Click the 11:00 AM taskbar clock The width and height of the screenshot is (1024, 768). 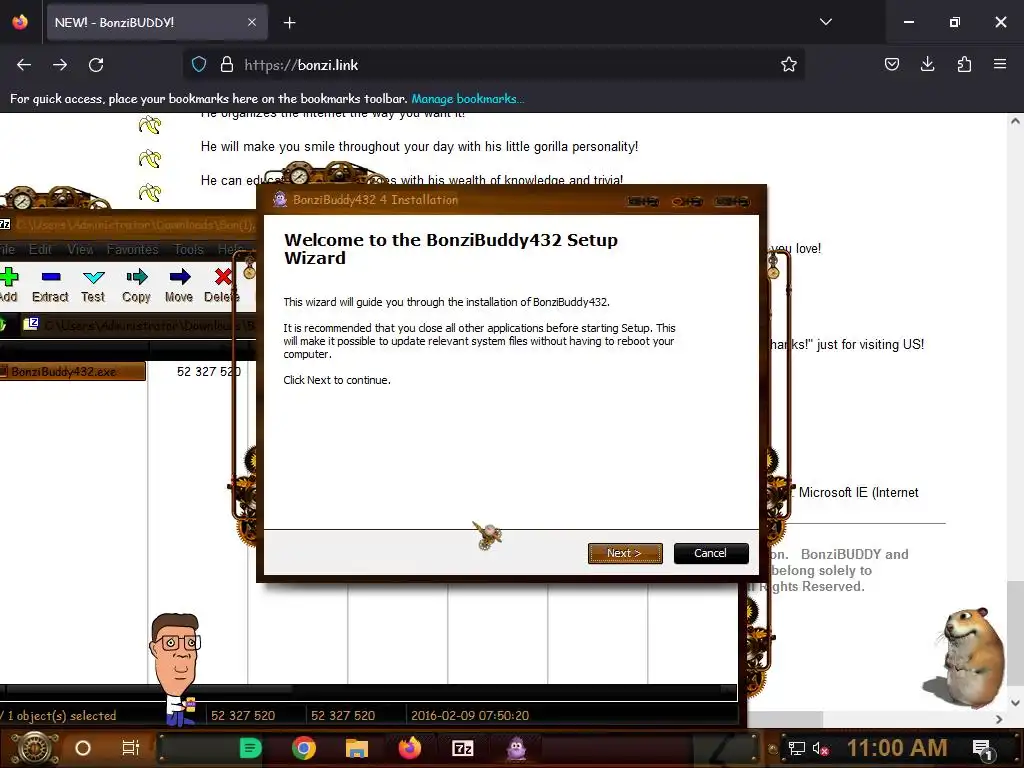[897, 748]
